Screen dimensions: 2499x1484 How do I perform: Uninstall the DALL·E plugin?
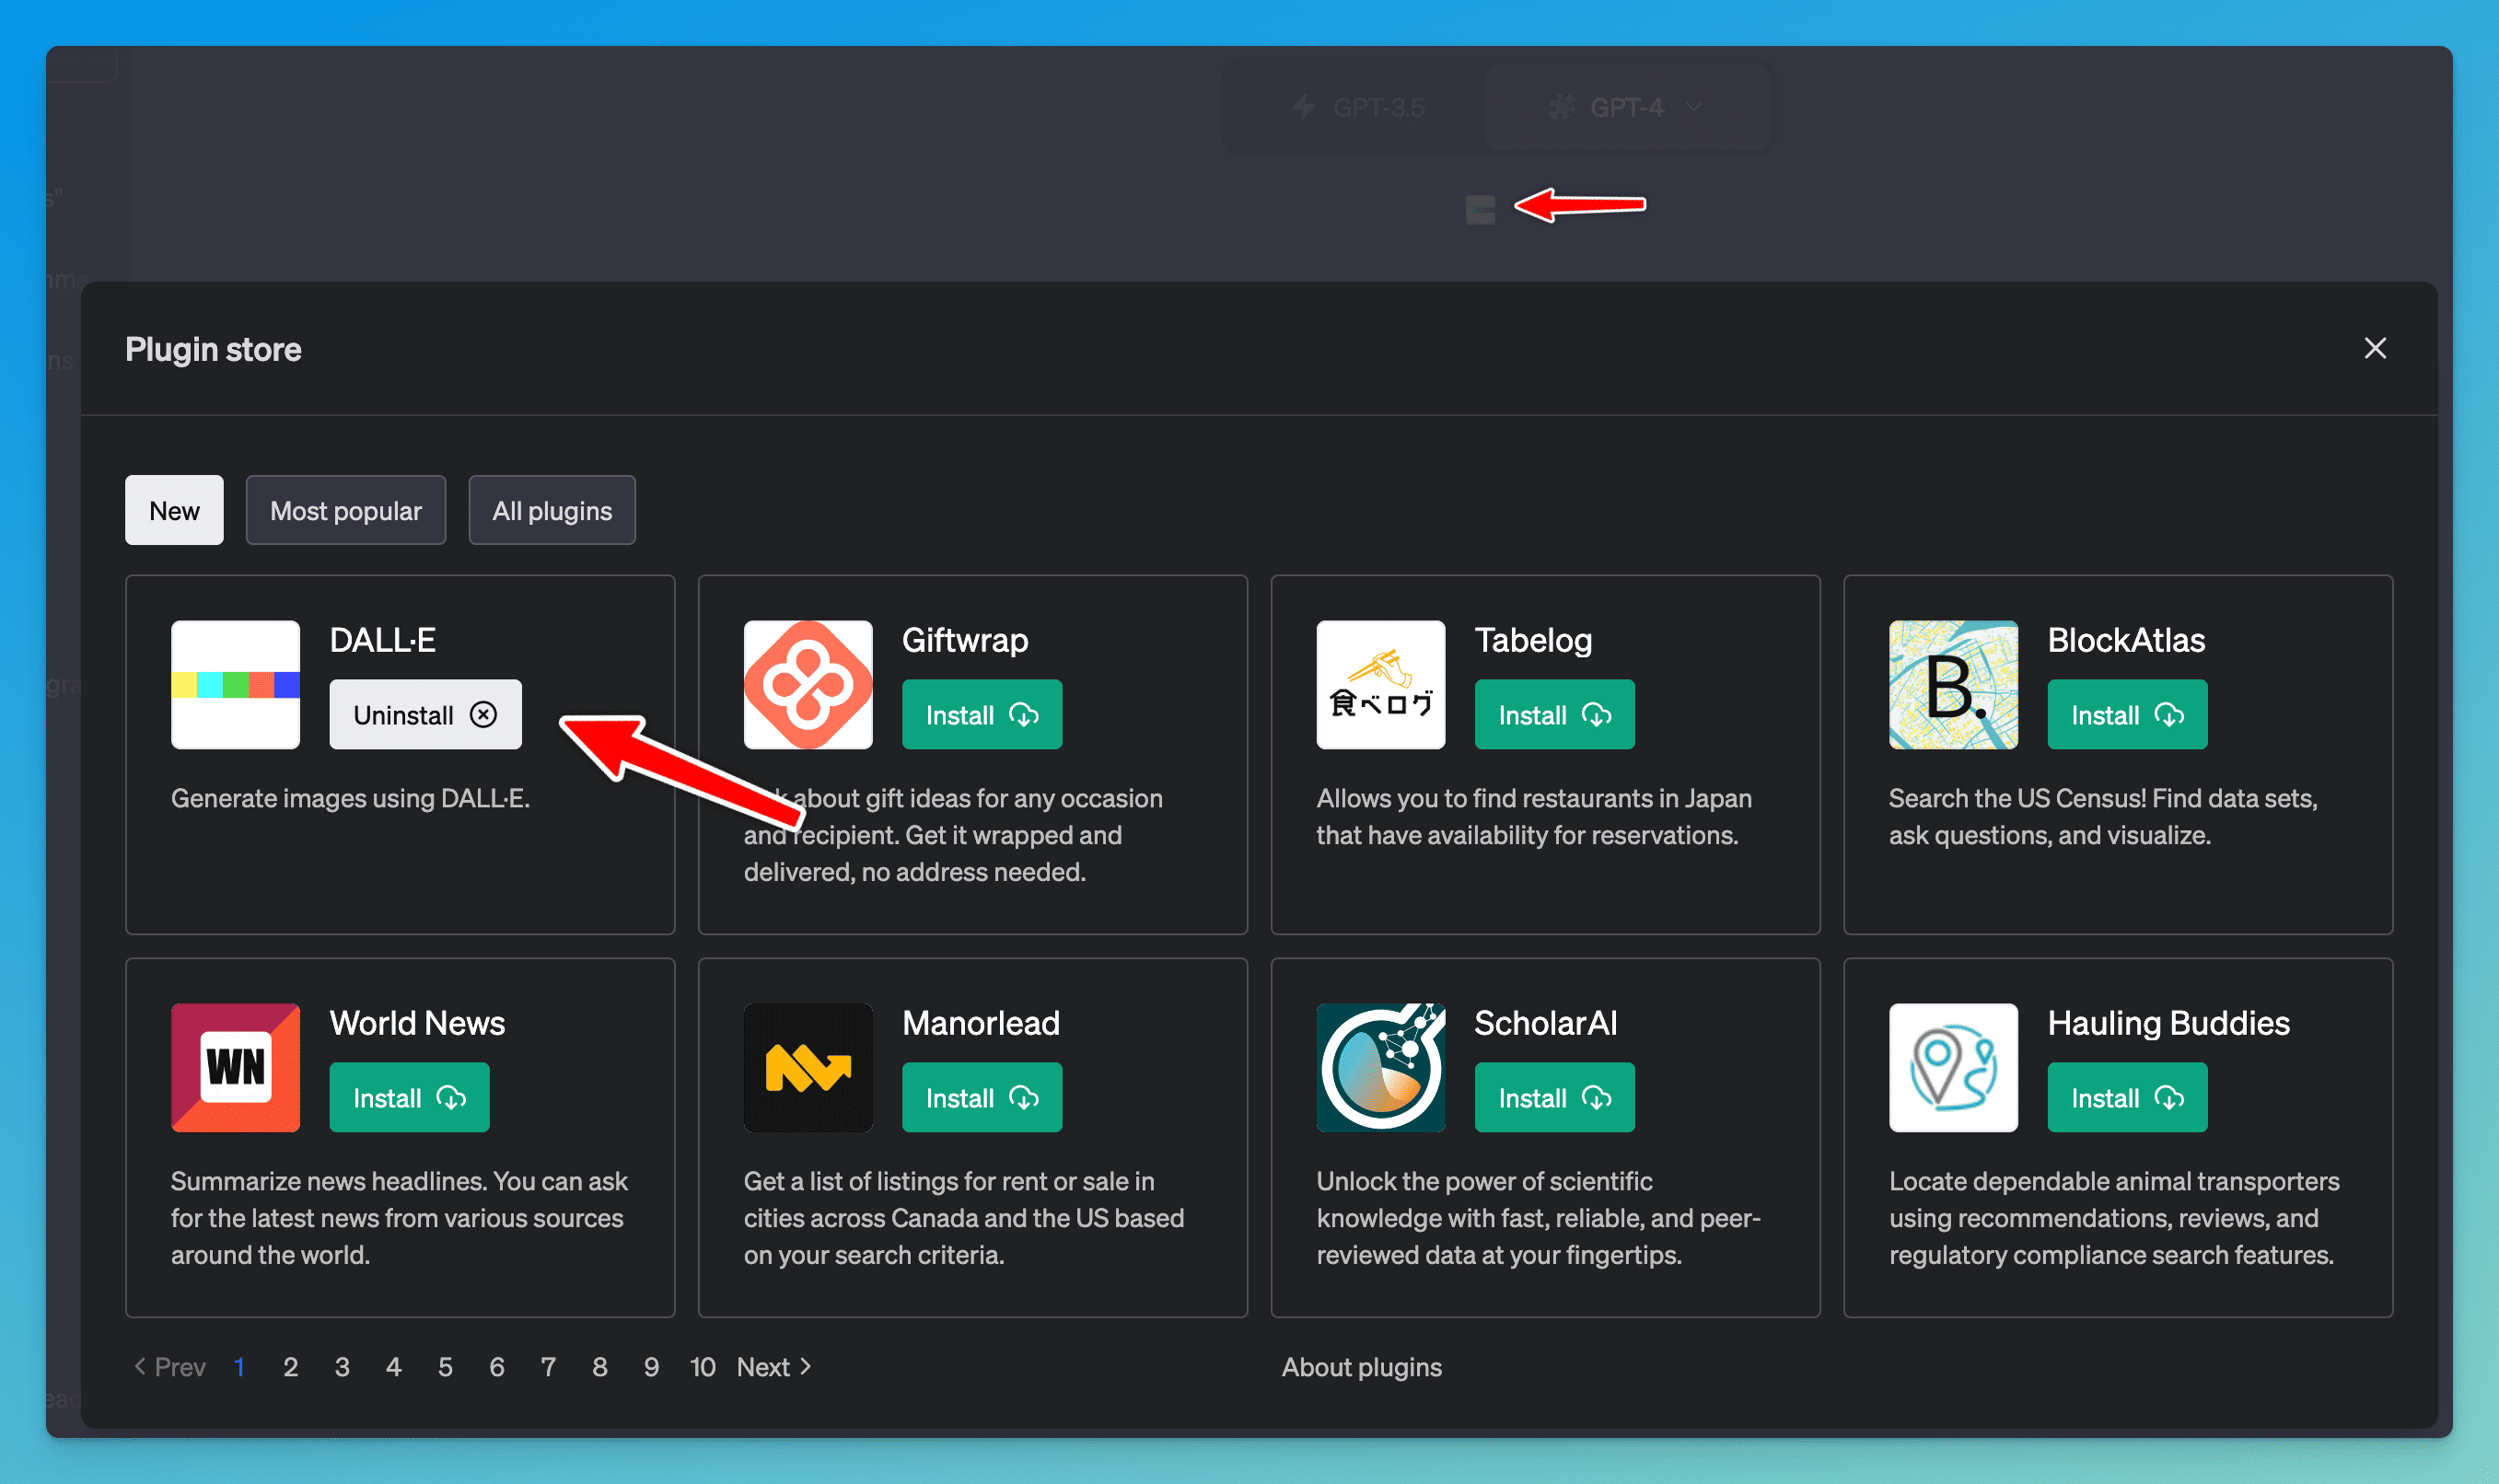[x=426, y=715]
